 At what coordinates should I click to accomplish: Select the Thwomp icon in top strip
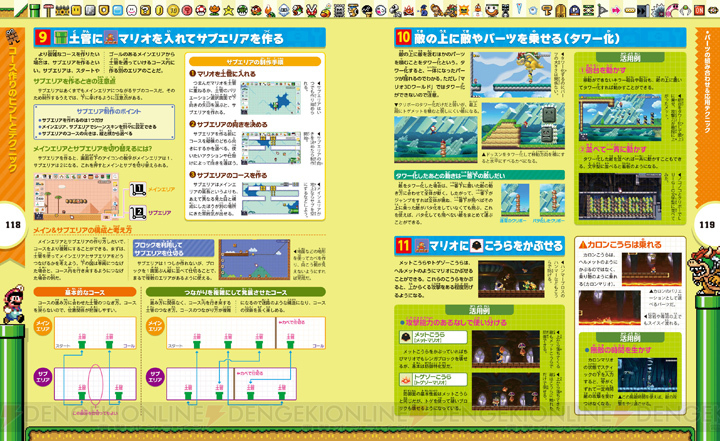pos(338,10)
